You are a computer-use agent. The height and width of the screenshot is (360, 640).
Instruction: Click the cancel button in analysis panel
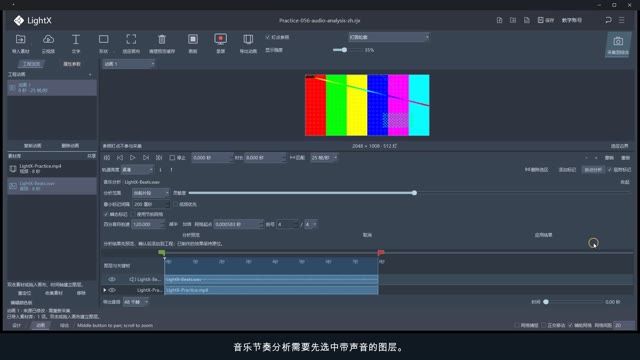[367, 235]
